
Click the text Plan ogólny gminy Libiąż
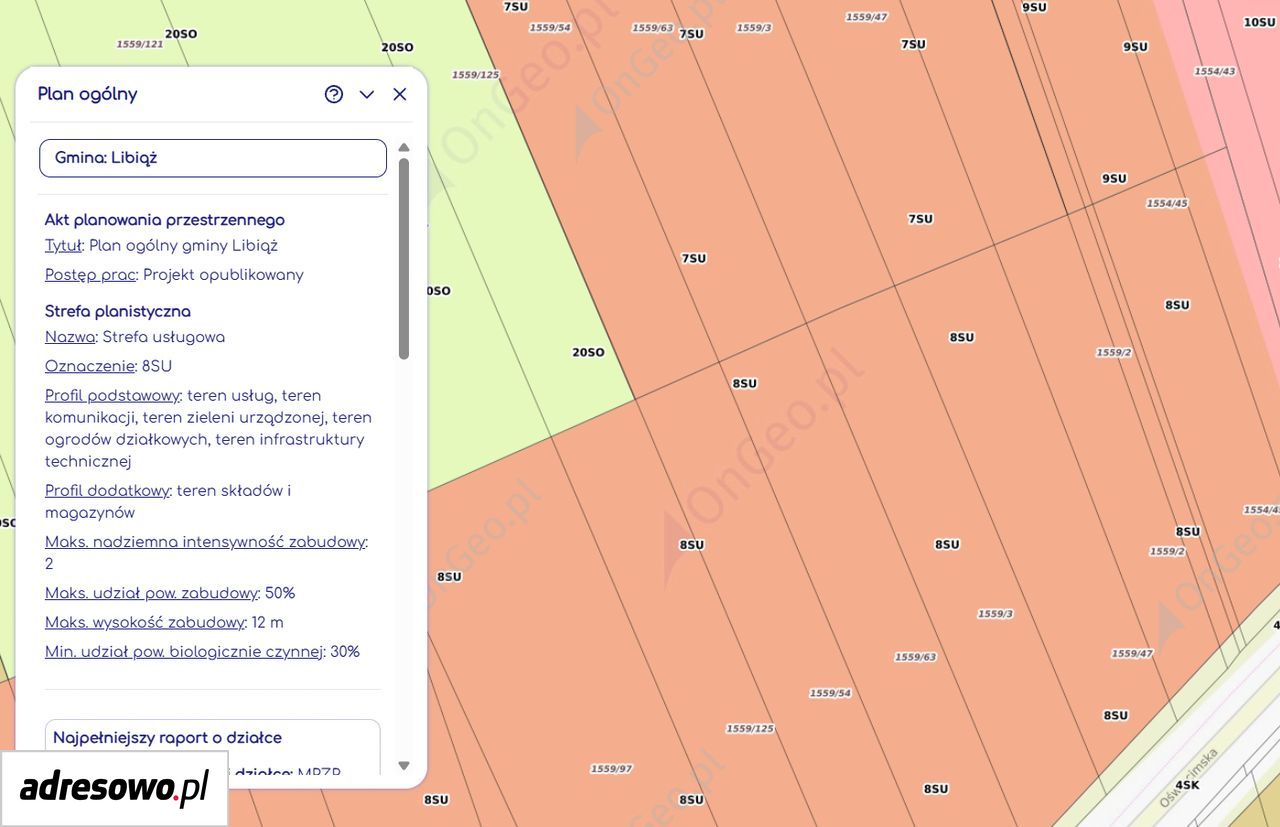[183, 246]
